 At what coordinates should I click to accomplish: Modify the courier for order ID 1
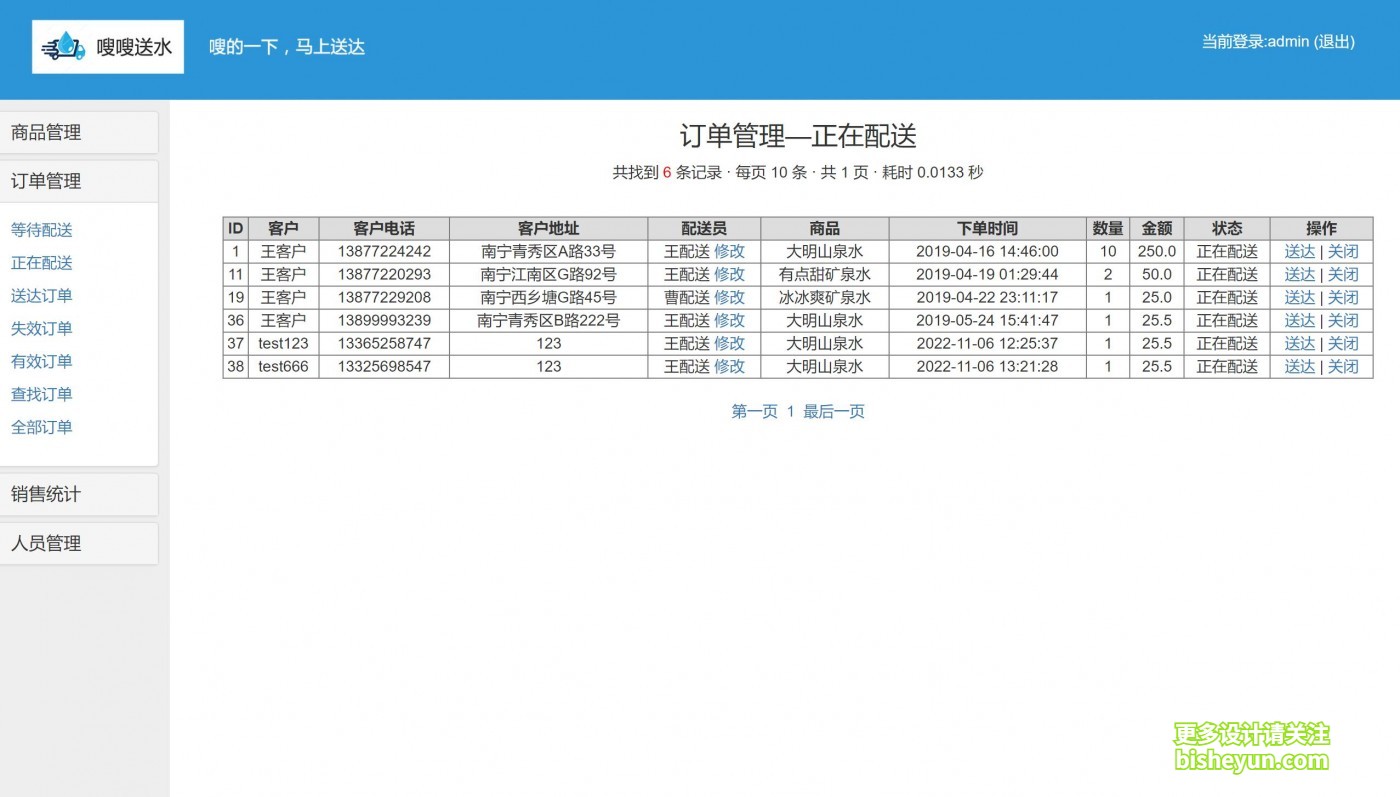[x=729, y=251]
